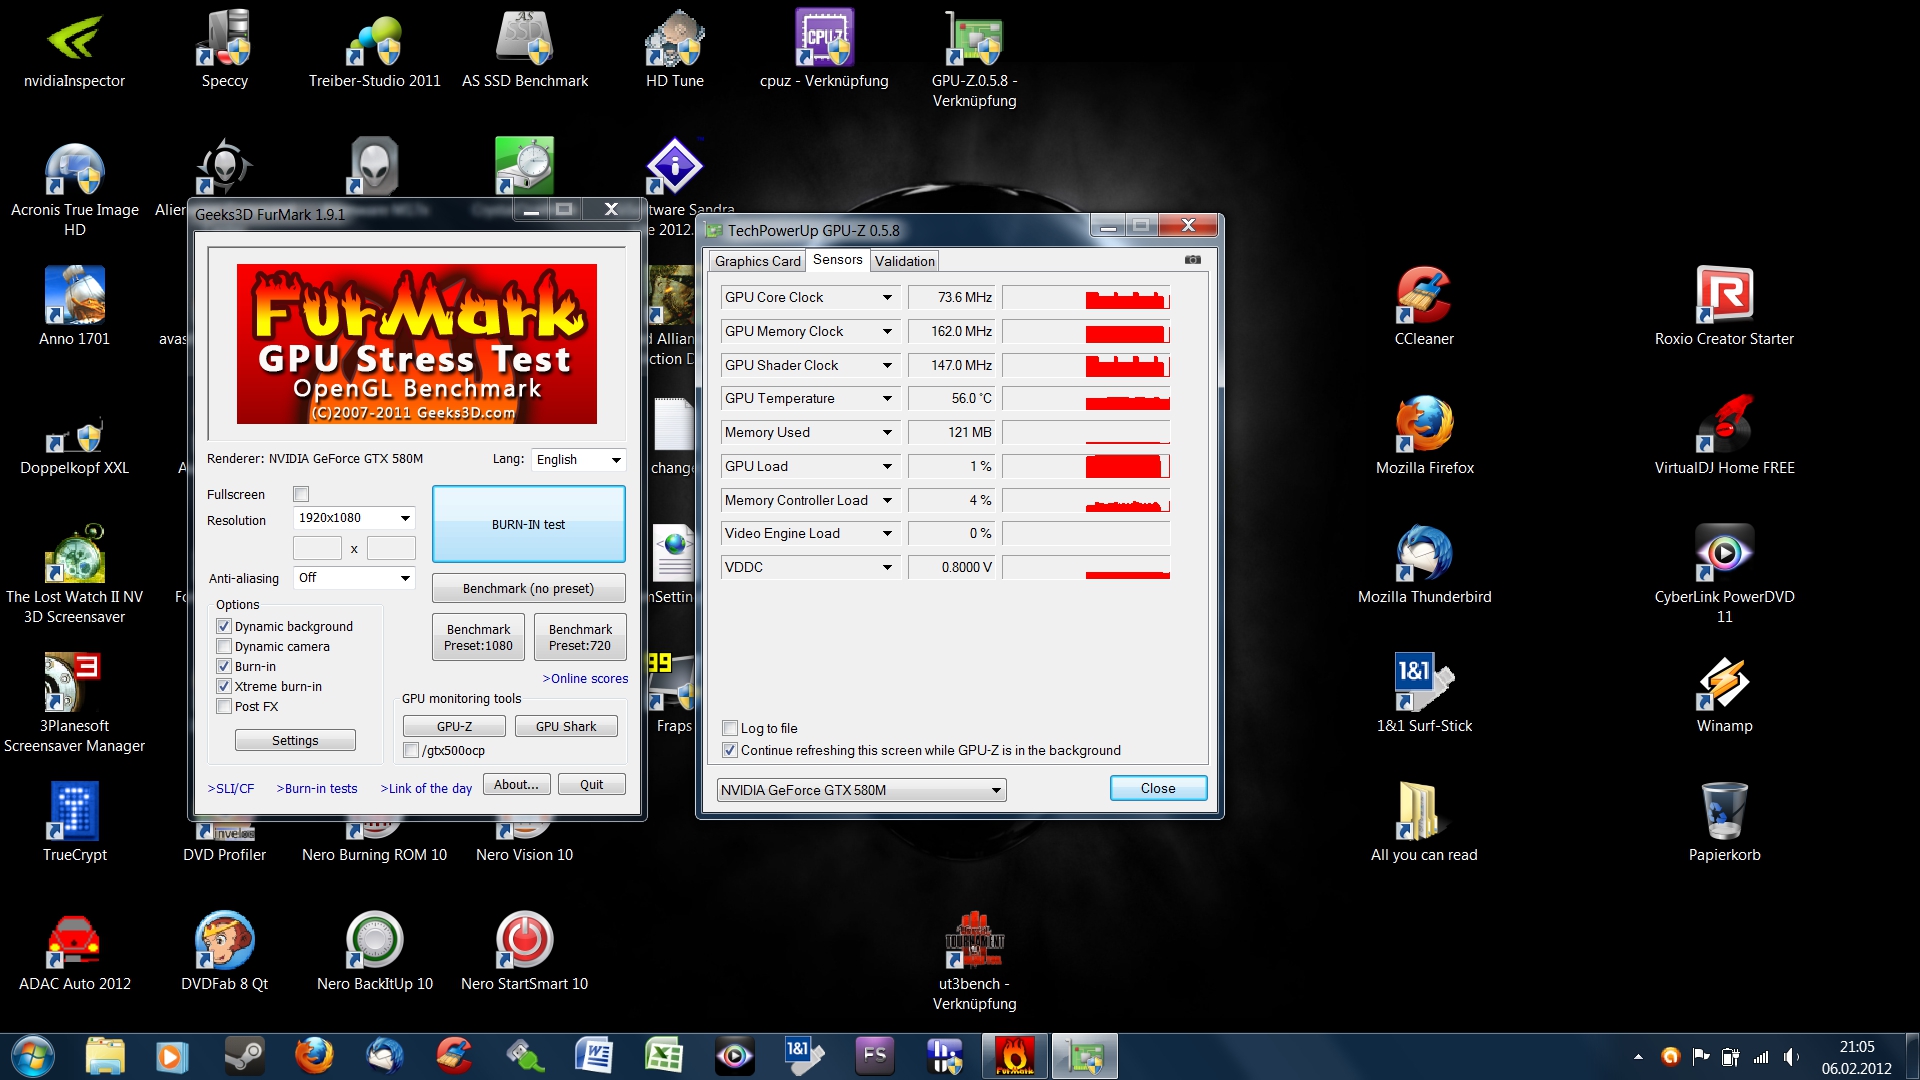Toggle Continue refreshing in background checkbox

tap(730, 750)
